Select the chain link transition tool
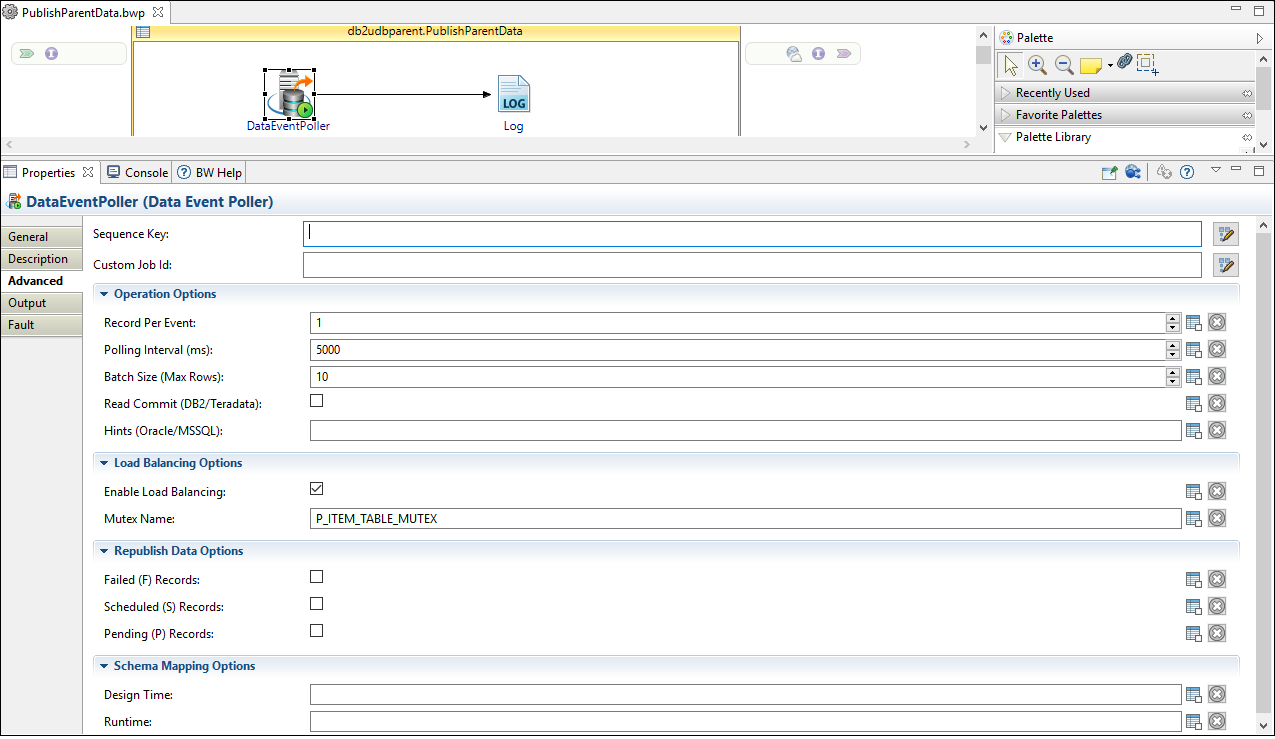The width and height of the screenshot is (1275, 739). 1124,62
